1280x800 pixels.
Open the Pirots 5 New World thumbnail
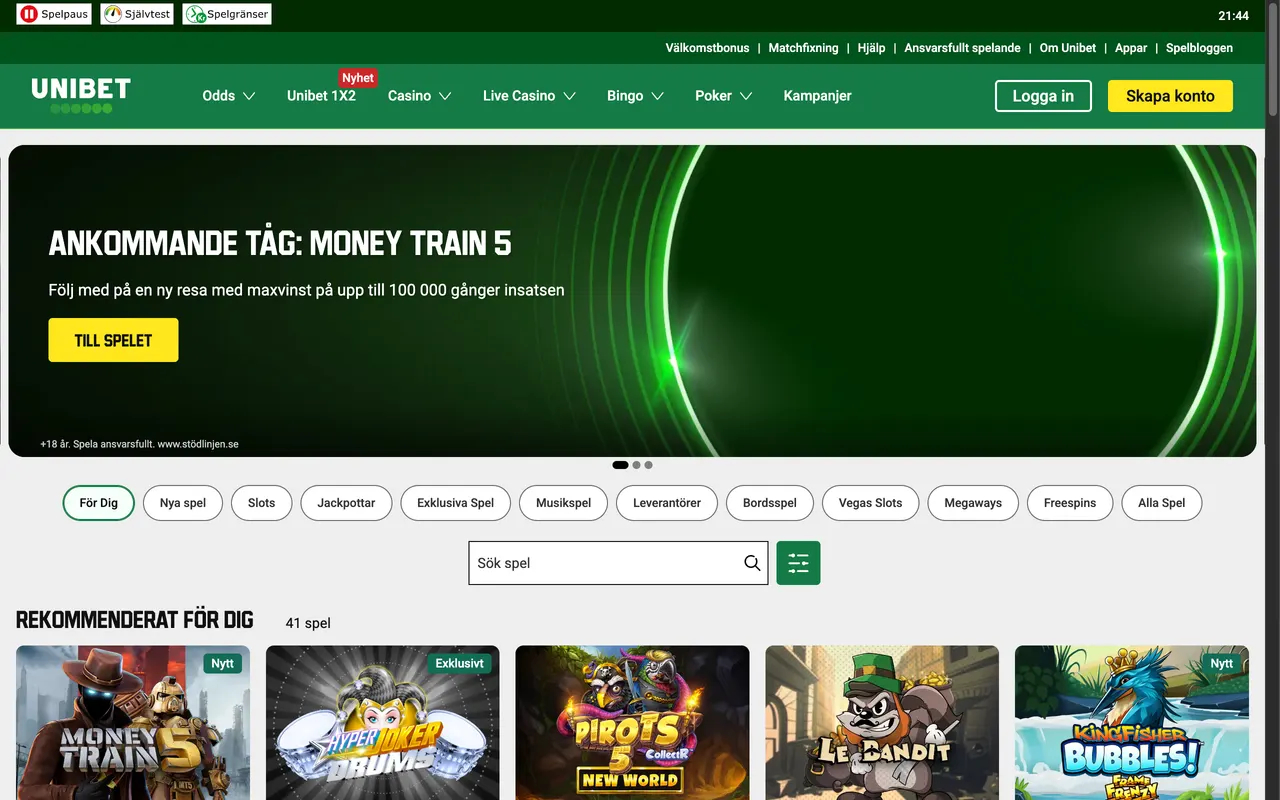coord(632,722)
